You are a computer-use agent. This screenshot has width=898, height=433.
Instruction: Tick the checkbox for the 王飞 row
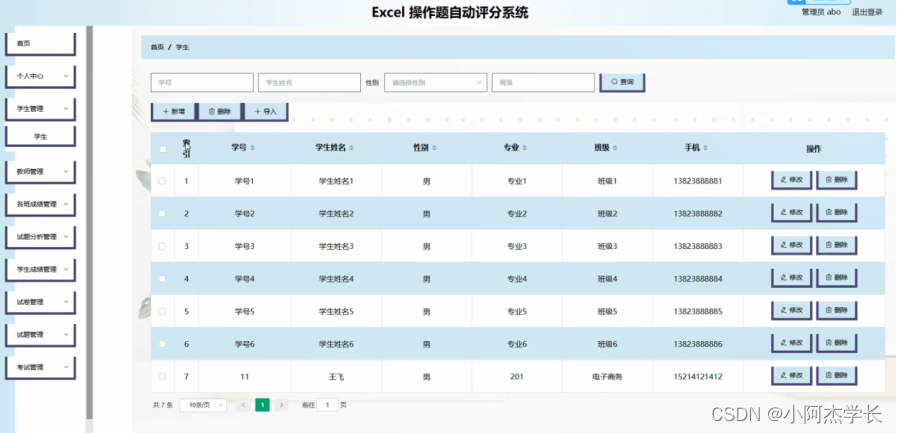click(x=163, y=377)
